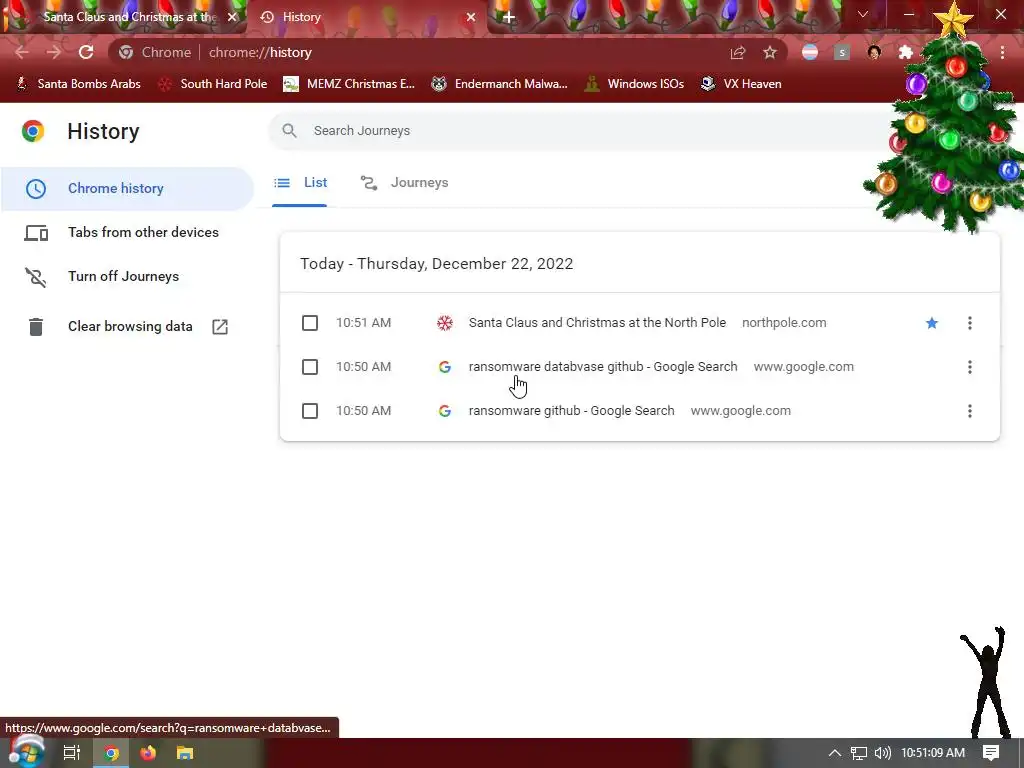Open File Explorer from the taskbar
1024x768 pixels.
click(x=185, y=753)
